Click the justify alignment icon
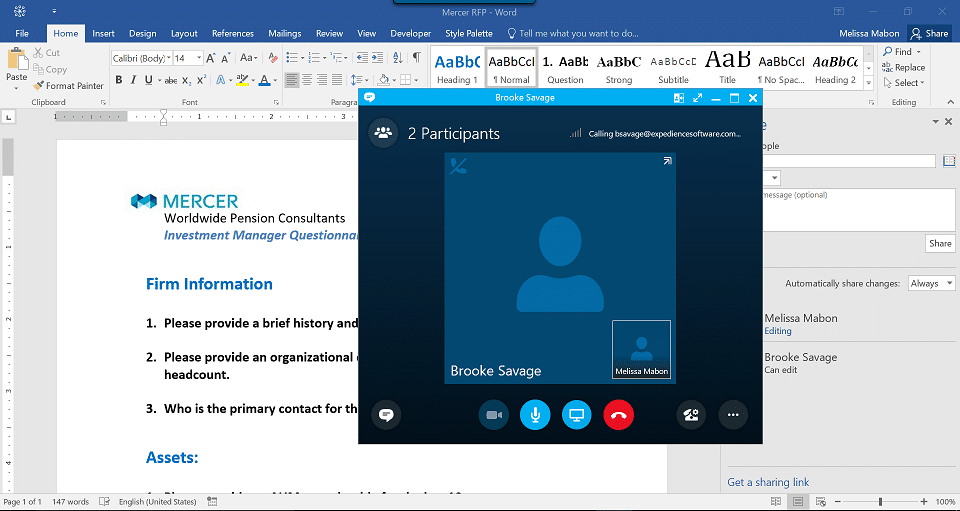 click(x=337, y=80)
